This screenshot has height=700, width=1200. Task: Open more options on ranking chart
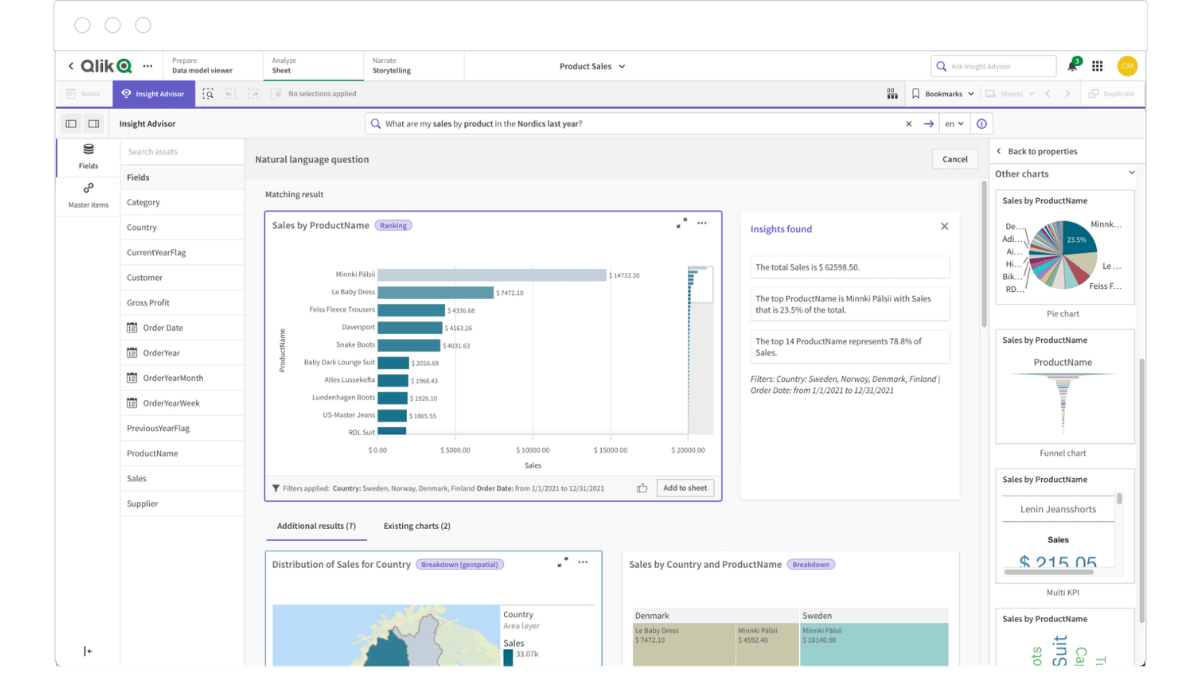(x=702, y=223)
